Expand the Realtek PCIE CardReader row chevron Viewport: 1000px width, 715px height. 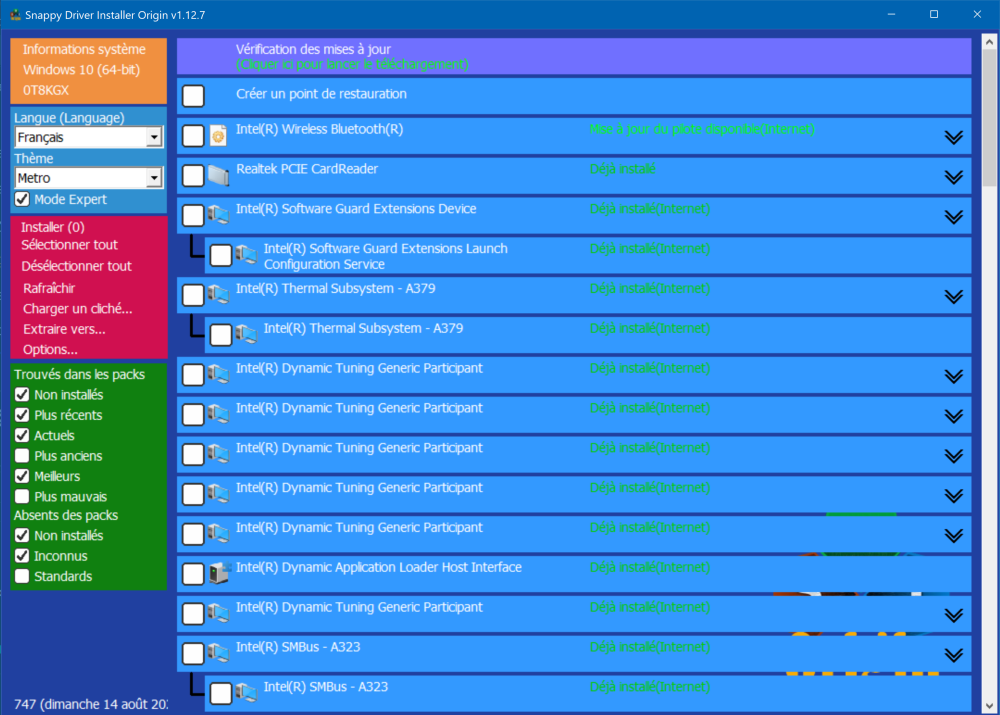[x=953, y=177]
